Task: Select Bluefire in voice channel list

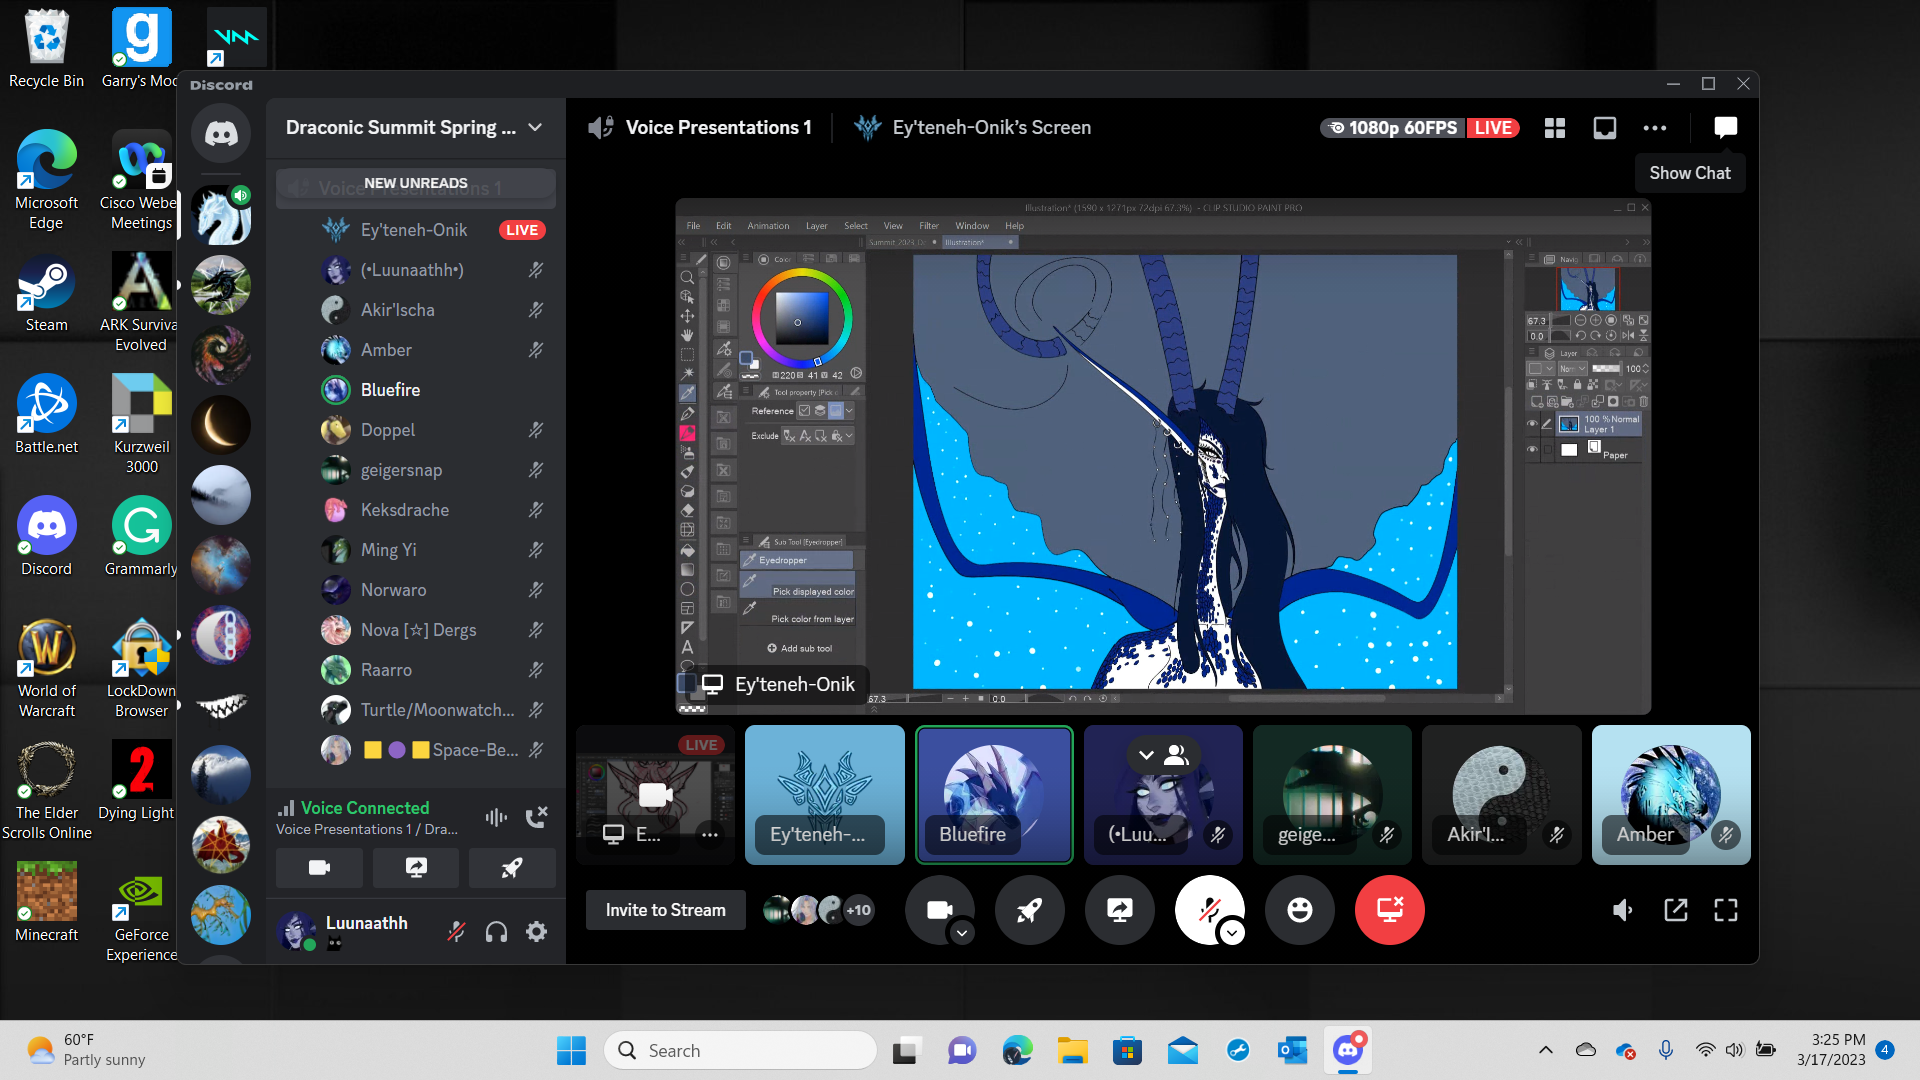Action: tap(390, 390)
